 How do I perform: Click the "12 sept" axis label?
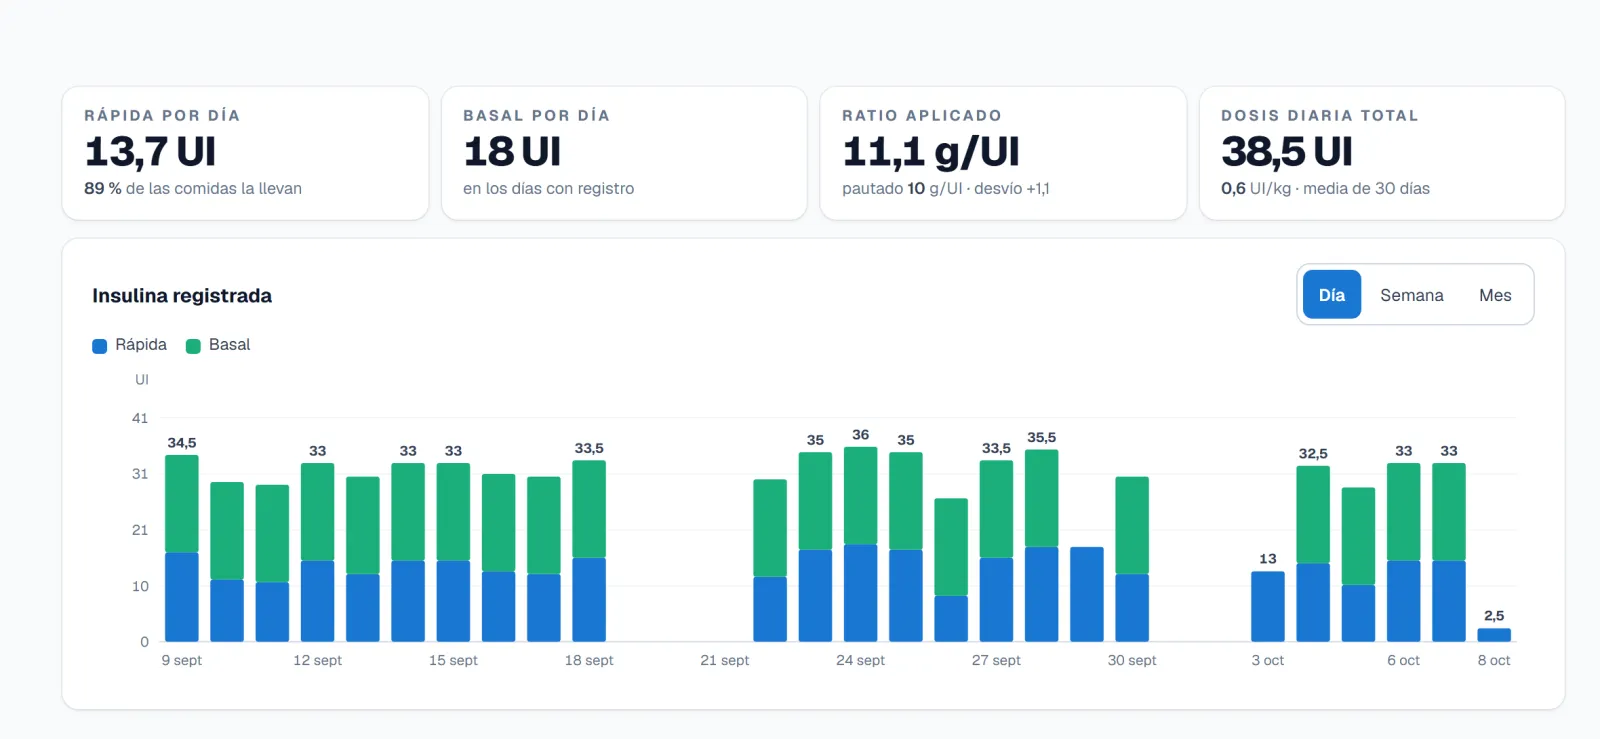(317, 660)
